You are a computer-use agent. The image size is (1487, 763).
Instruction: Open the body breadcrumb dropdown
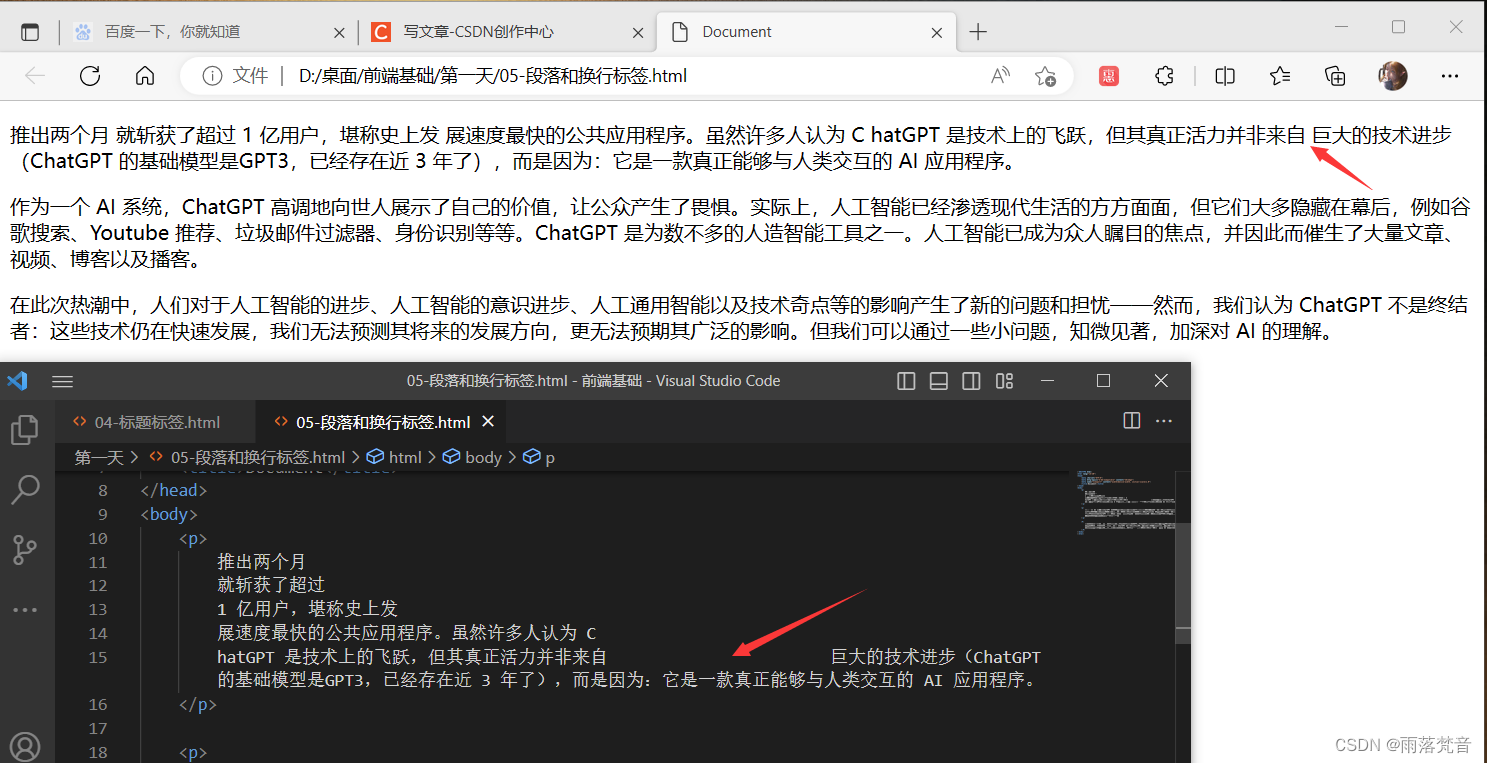pyautogui.click(x=483, y=457)
